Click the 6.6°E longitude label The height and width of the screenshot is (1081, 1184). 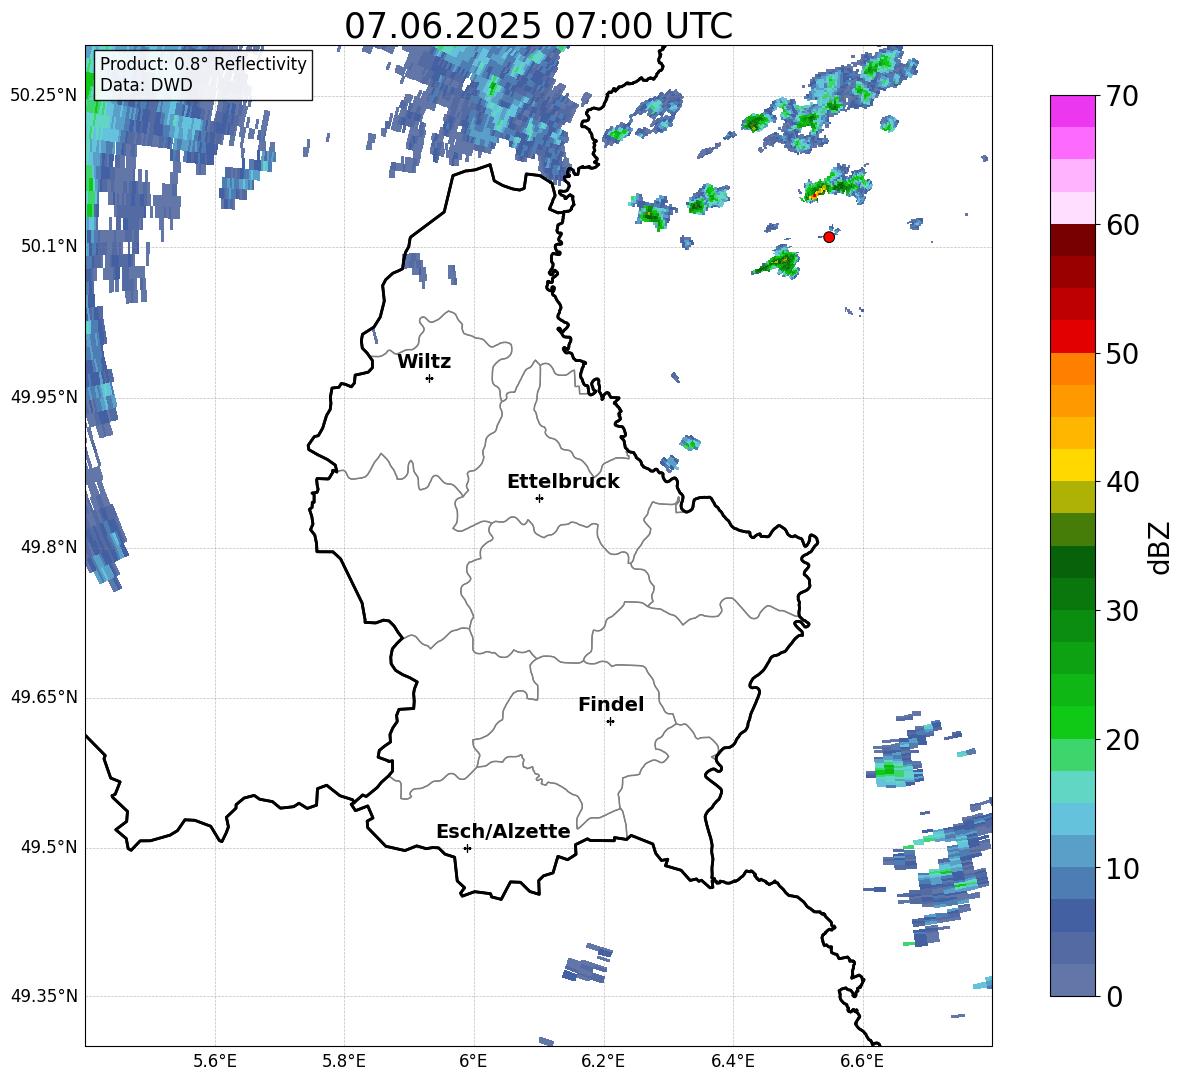coord(862,1061)
